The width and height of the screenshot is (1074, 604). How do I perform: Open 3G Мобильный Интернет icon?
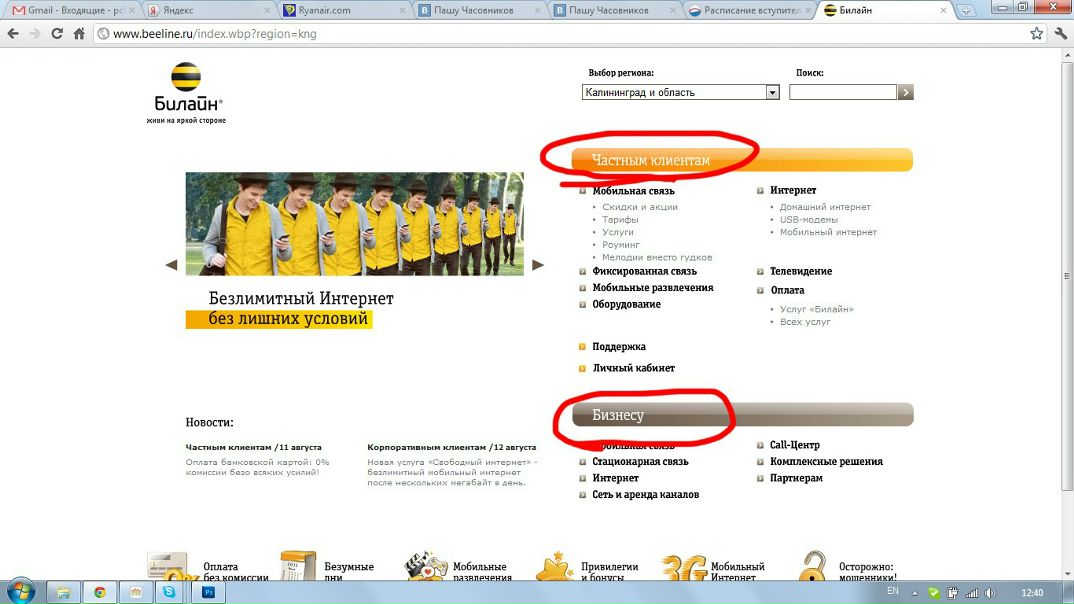(x=684, y=568)
